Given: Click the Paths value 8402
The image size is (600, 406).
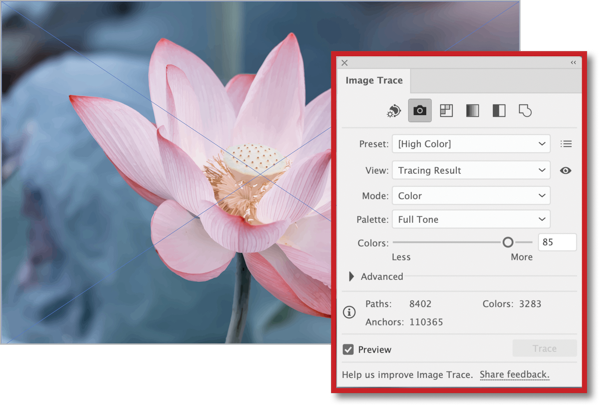Looking at the screenshot, I should 420,304.
